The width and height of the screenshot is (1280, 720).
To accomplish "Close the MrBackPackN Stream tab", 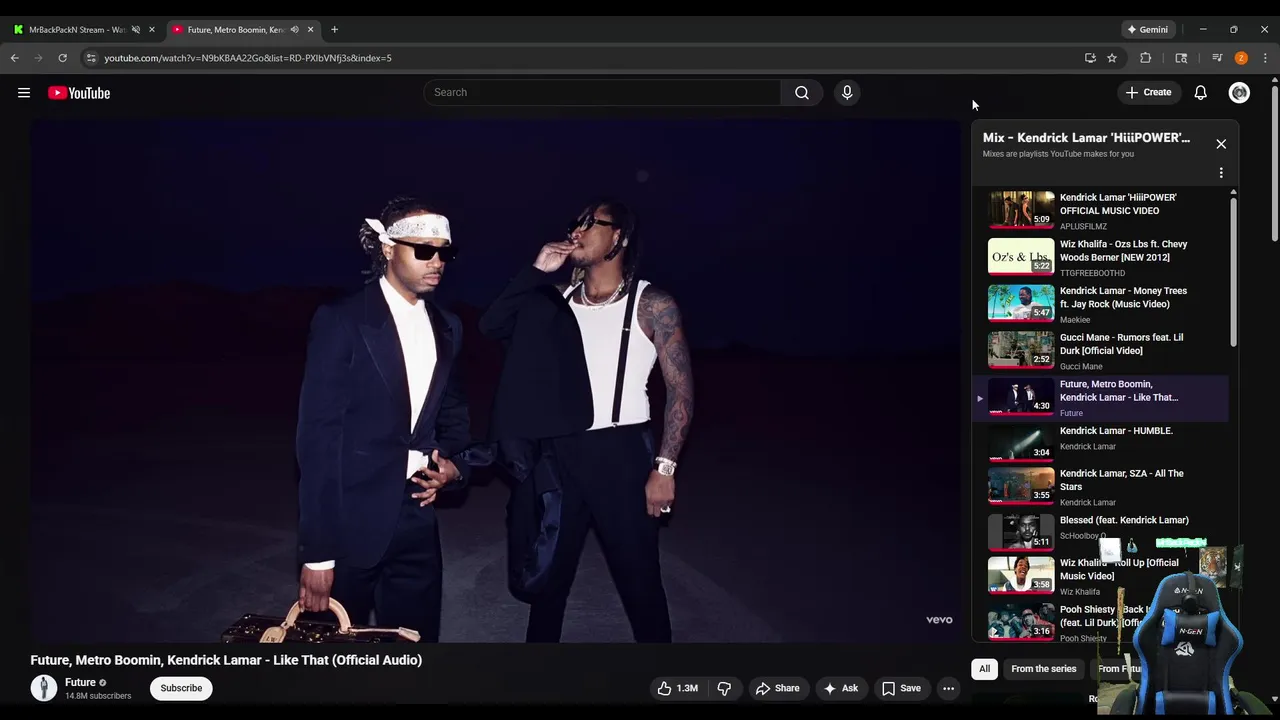I will (152, 30).
